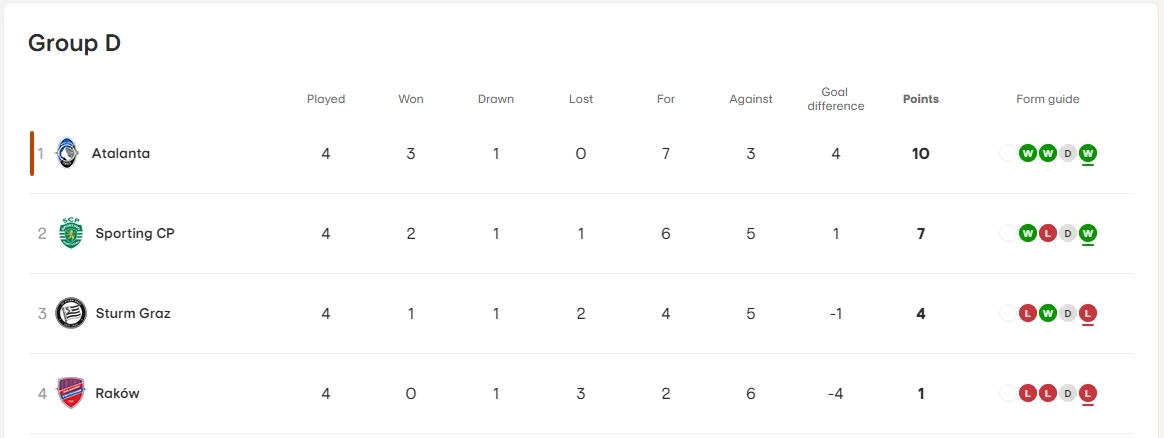The image size is (1164, 438).
Task: Click the Raków club crest
Action: click(70, 393)
